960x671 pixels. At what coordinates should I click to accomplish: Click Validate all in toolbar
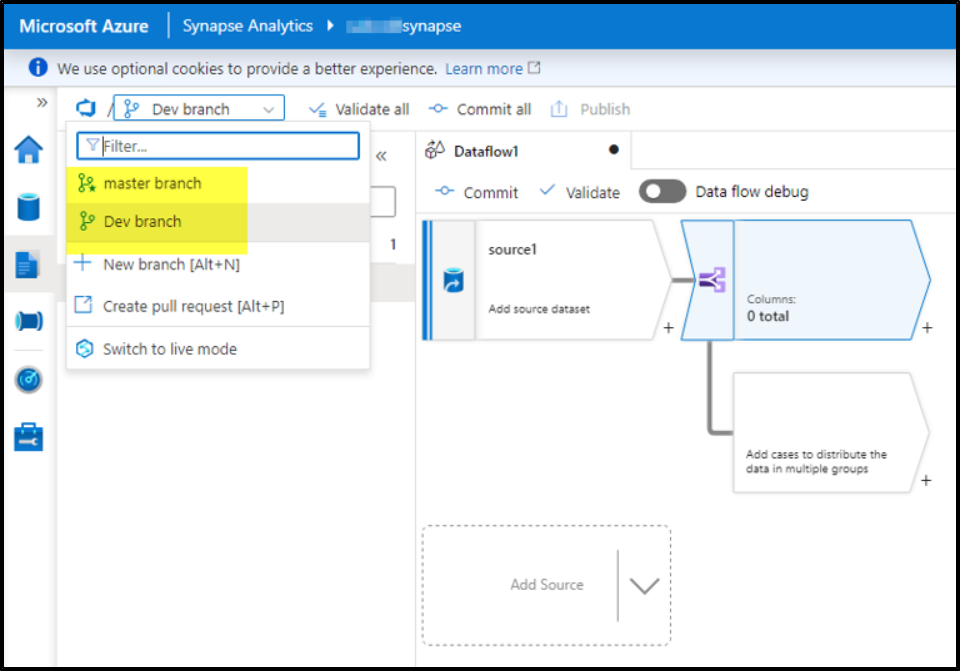(359, 110)
